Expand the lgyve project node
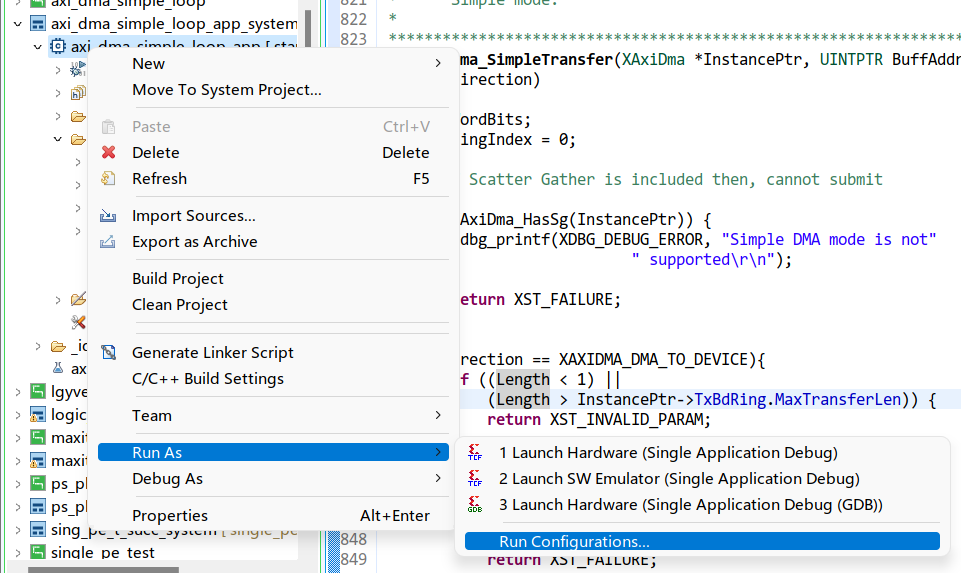The image size is (961, 573). (18, 392)
